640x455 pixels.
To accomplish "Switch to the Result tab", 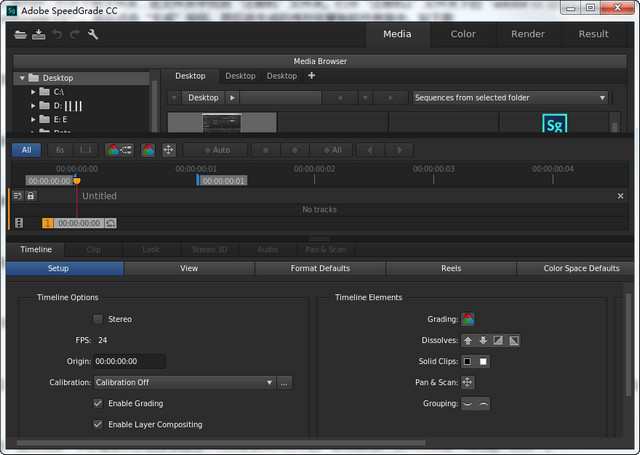I will 593,34.
